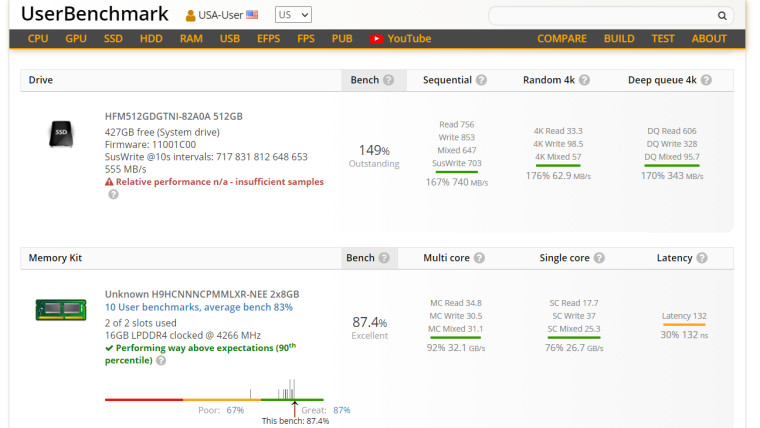
Task: Open the US country dropdown
Action: point(293,15)
